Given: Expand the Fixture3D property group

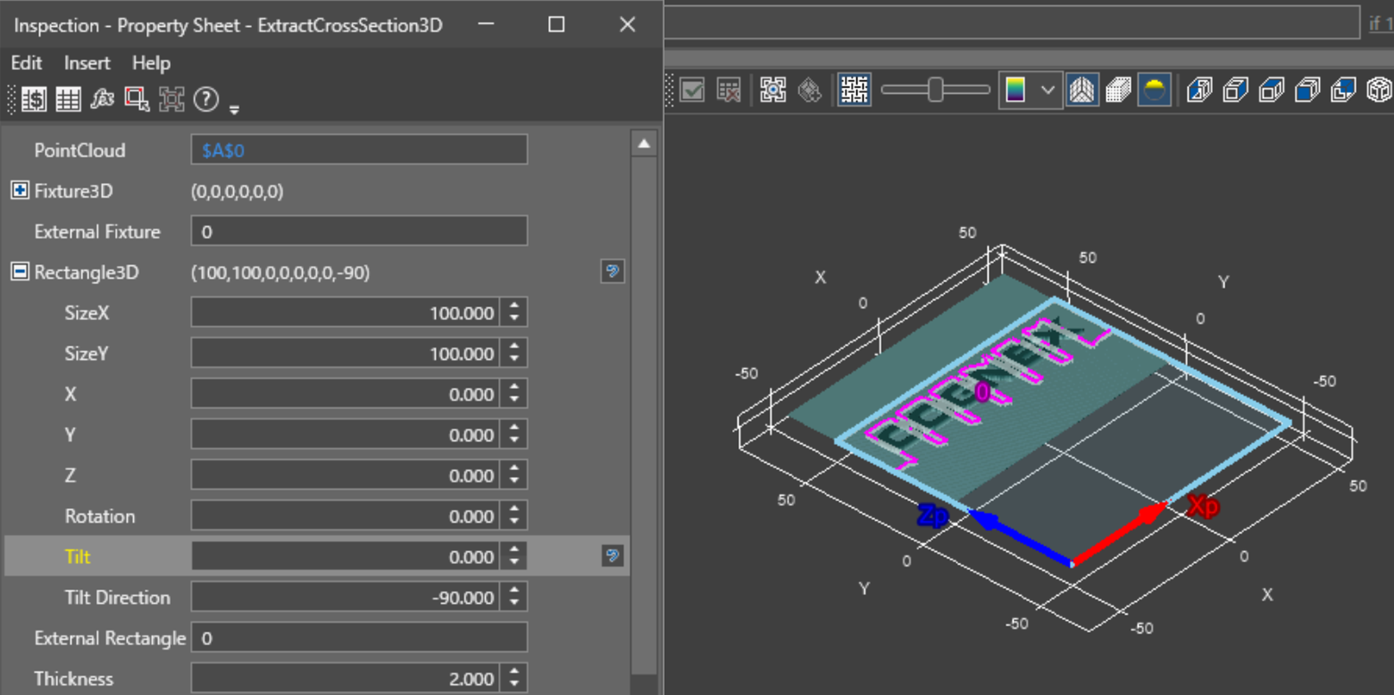Looking at the screenshot, I should pyautogui.click(x=19, y=190).
